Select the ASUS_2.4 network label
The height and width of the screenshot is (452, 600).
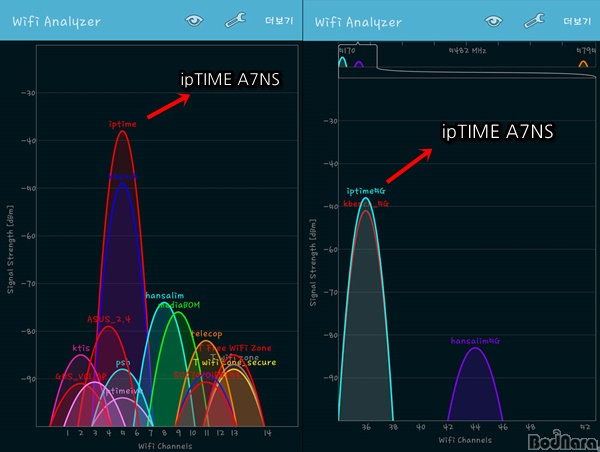109,319
